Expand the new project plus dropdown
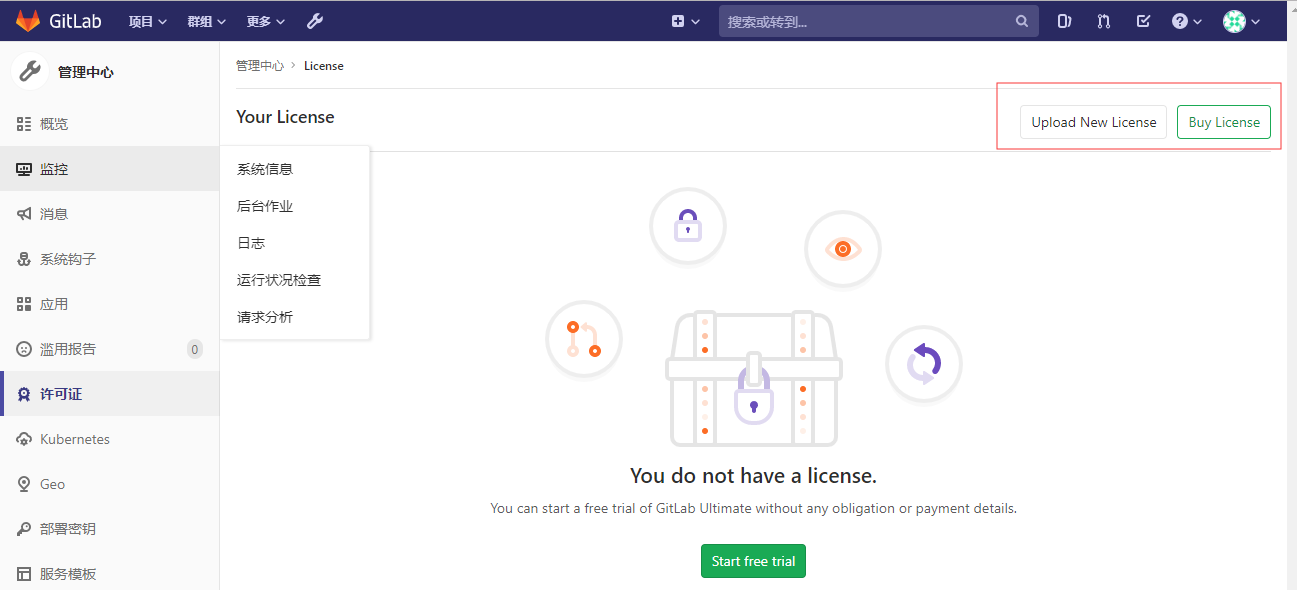 coord(683,20)
